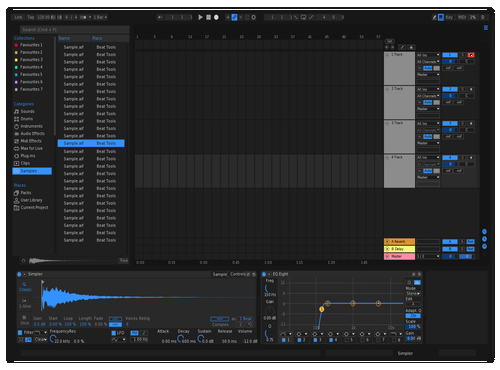Preview the sample with the browser headphone button

pyautogui.click(x=23, y=261)
